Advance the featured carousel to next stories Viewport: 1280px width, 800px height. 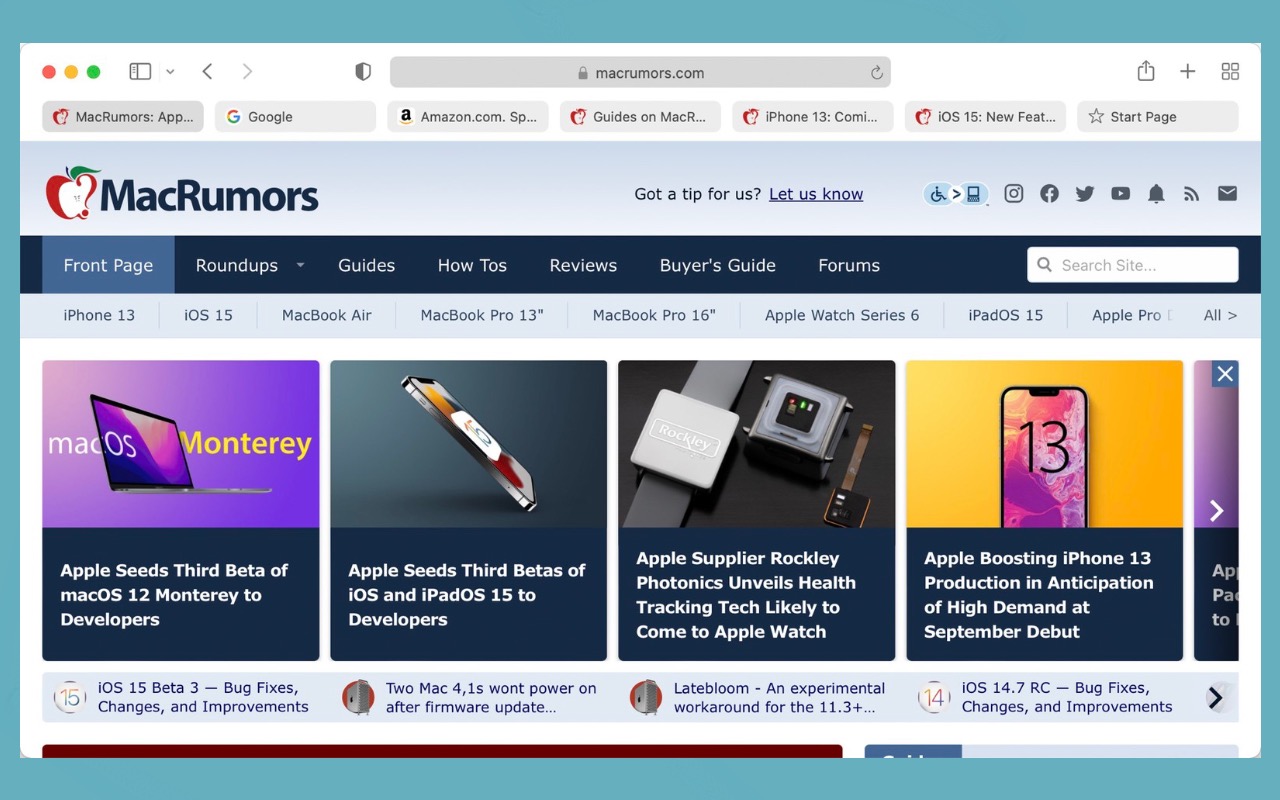[x=1217, y=511]
